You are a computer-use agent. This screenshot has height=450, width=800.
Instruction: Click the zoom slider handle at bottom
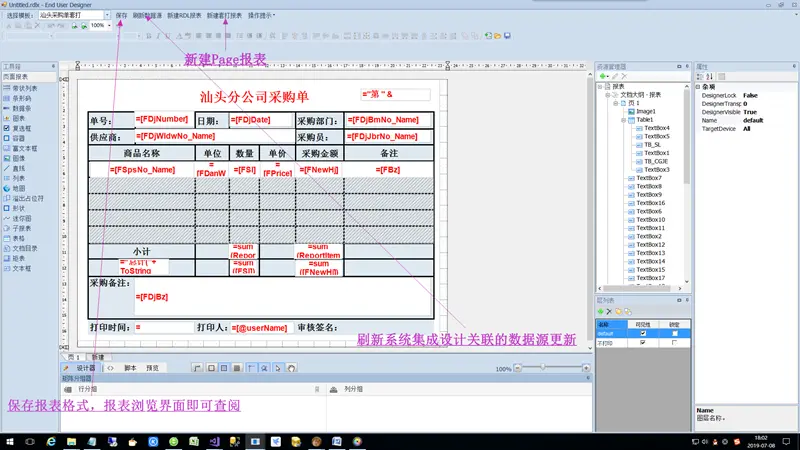[x=543, y=367]
